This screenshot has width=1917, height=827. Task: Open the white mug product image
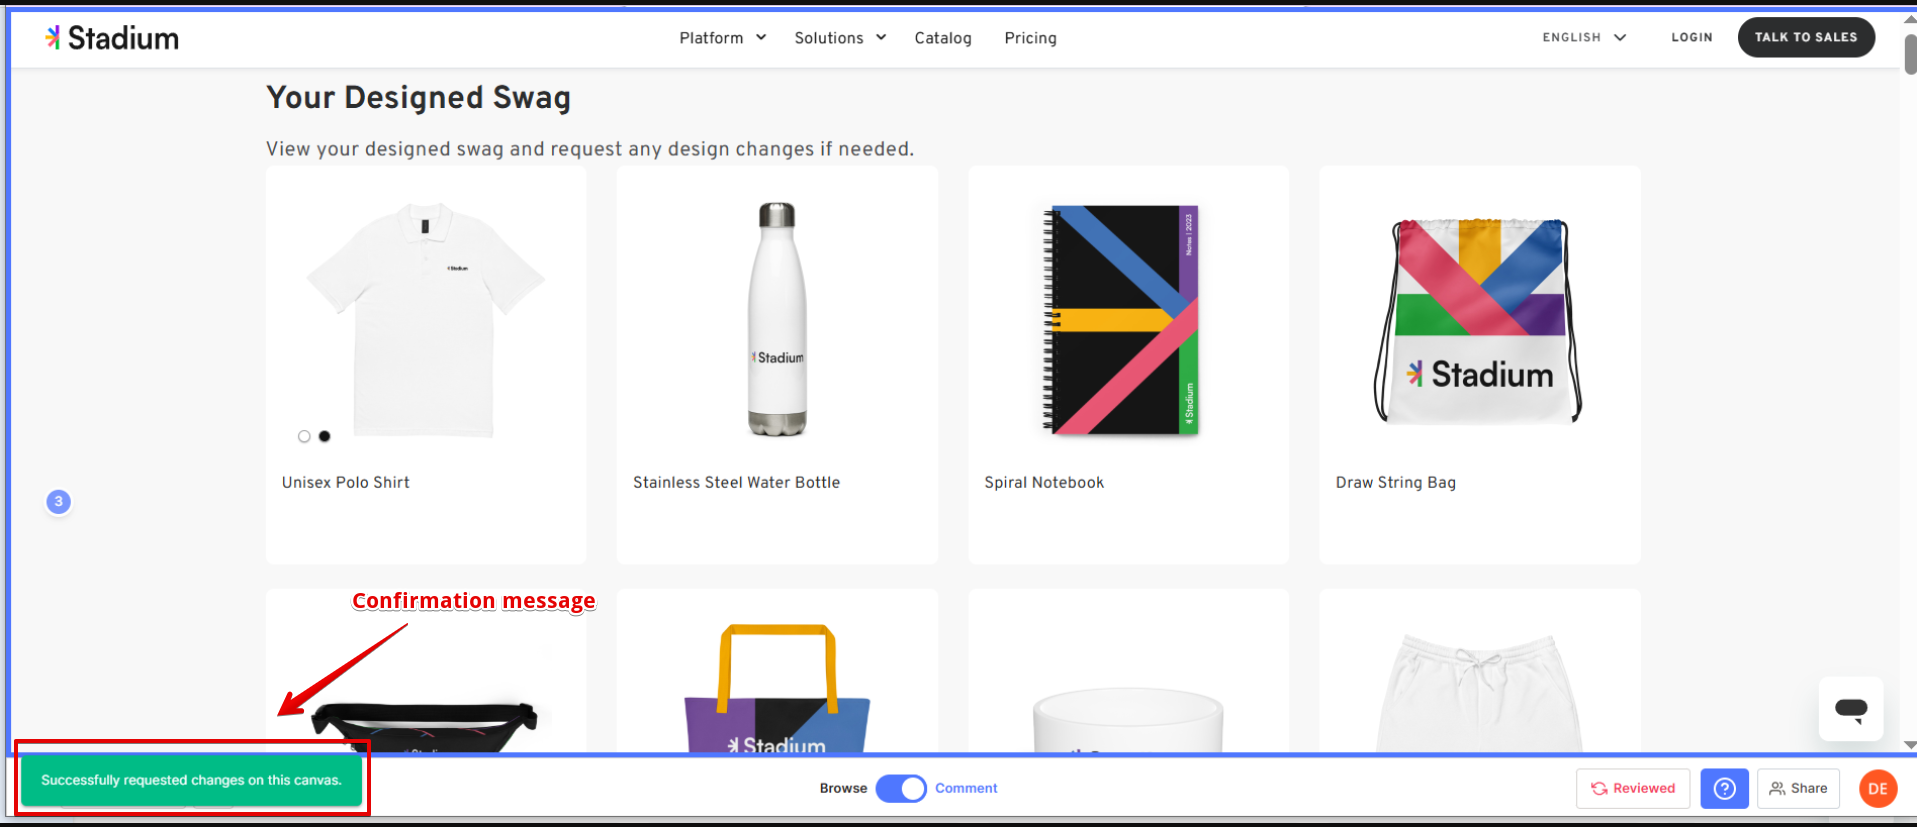coord(1128,720)
